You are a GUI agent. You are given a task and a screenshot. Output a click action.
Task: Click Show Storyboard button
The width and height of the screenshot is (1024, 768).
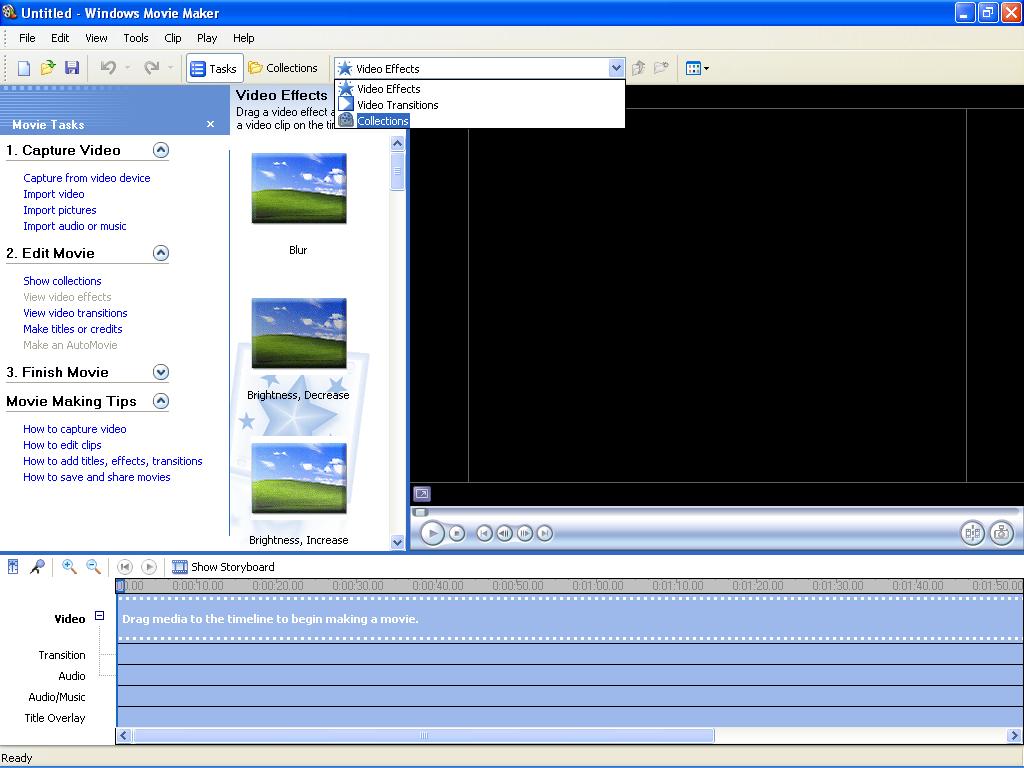click(223, 567)
